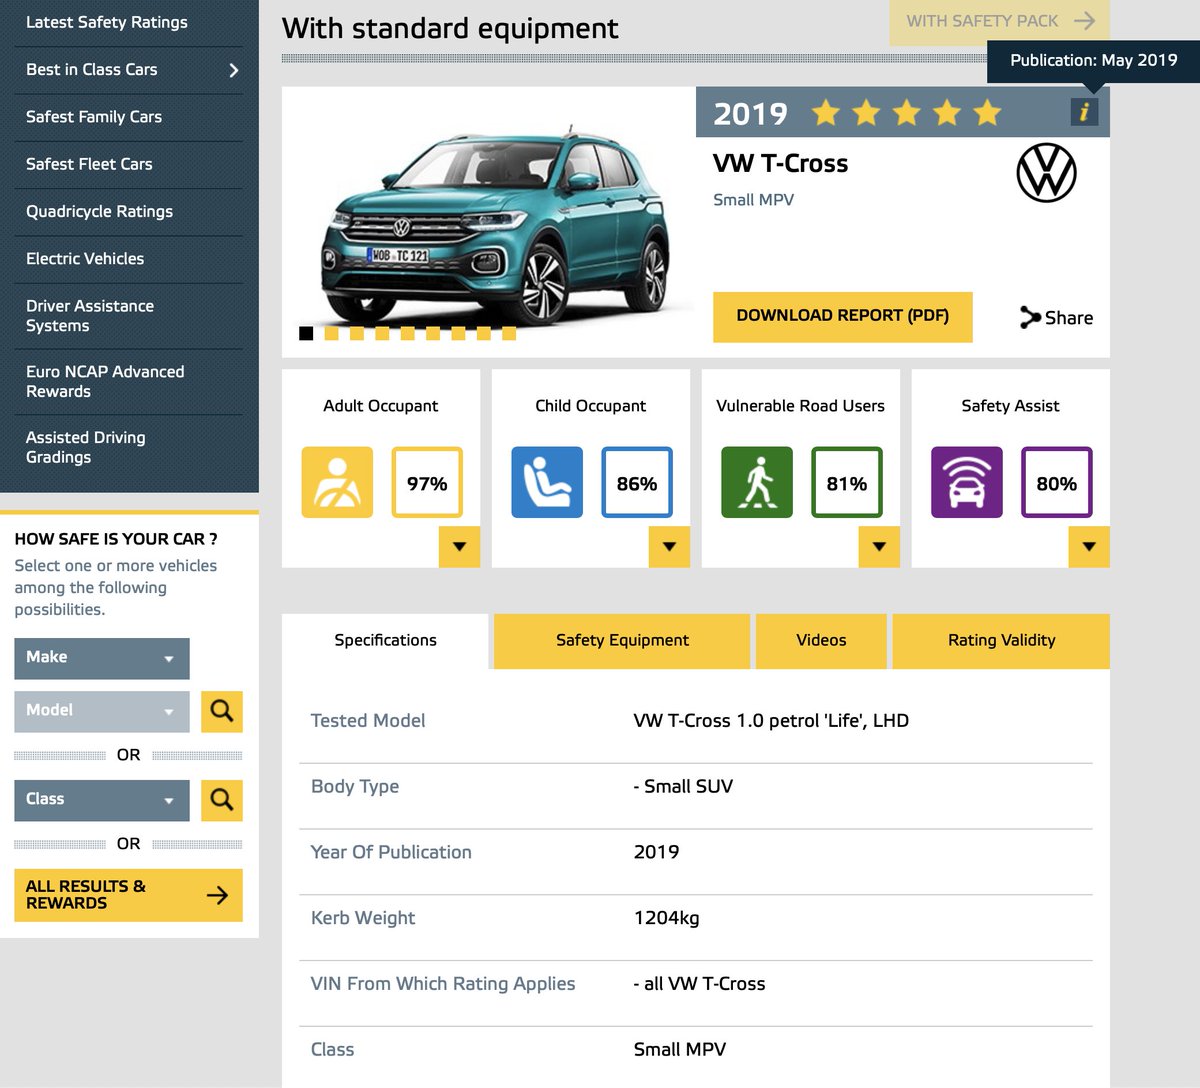Click the tested model value text
Viewport: 1200px width, 1088px height.
click(771, 721)
